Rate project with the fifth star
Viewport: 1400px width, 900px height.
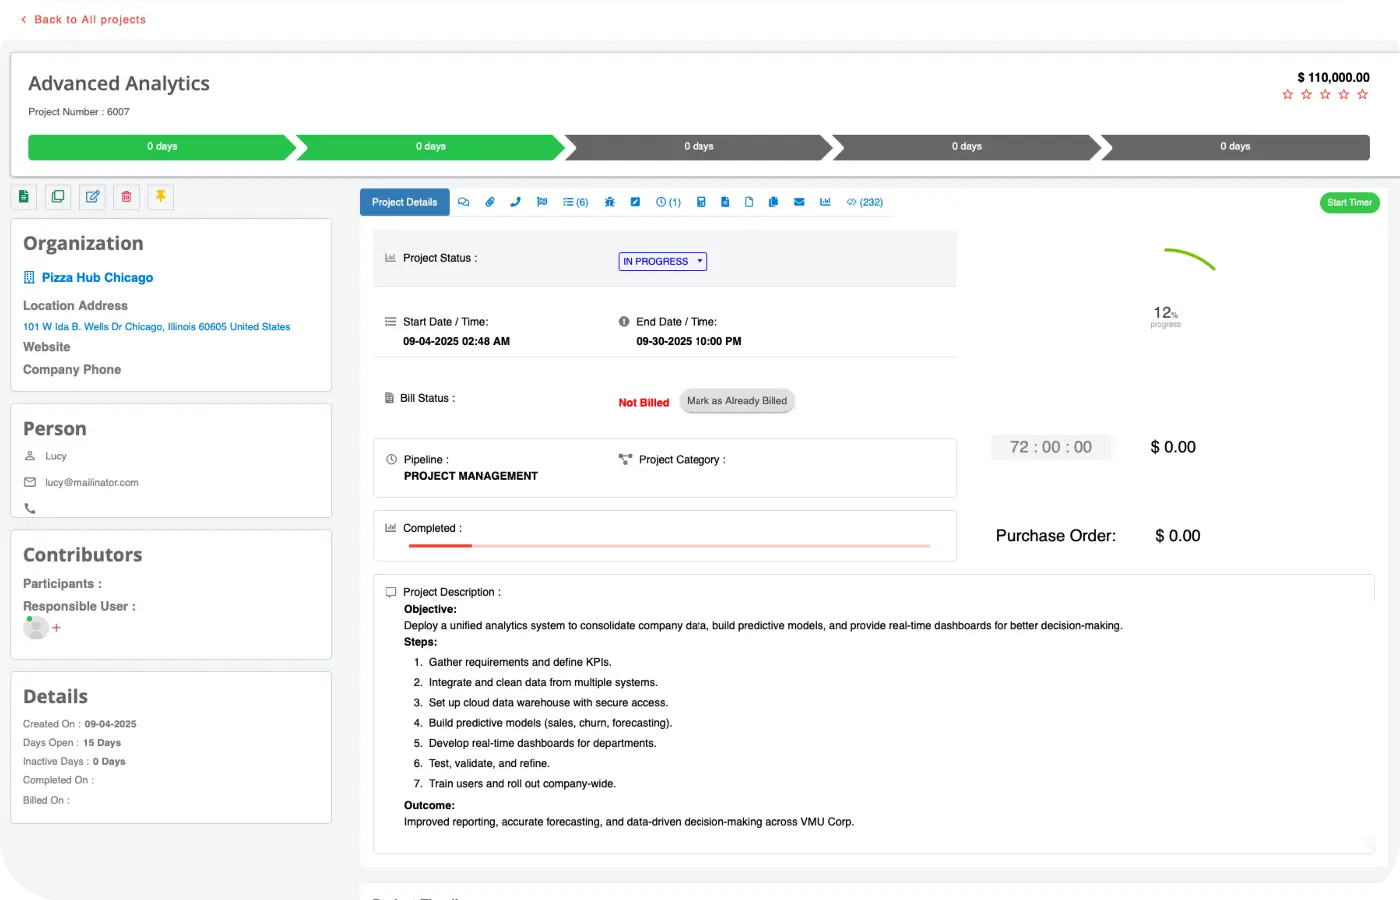pyautogui.click(x=1362, y=95)
